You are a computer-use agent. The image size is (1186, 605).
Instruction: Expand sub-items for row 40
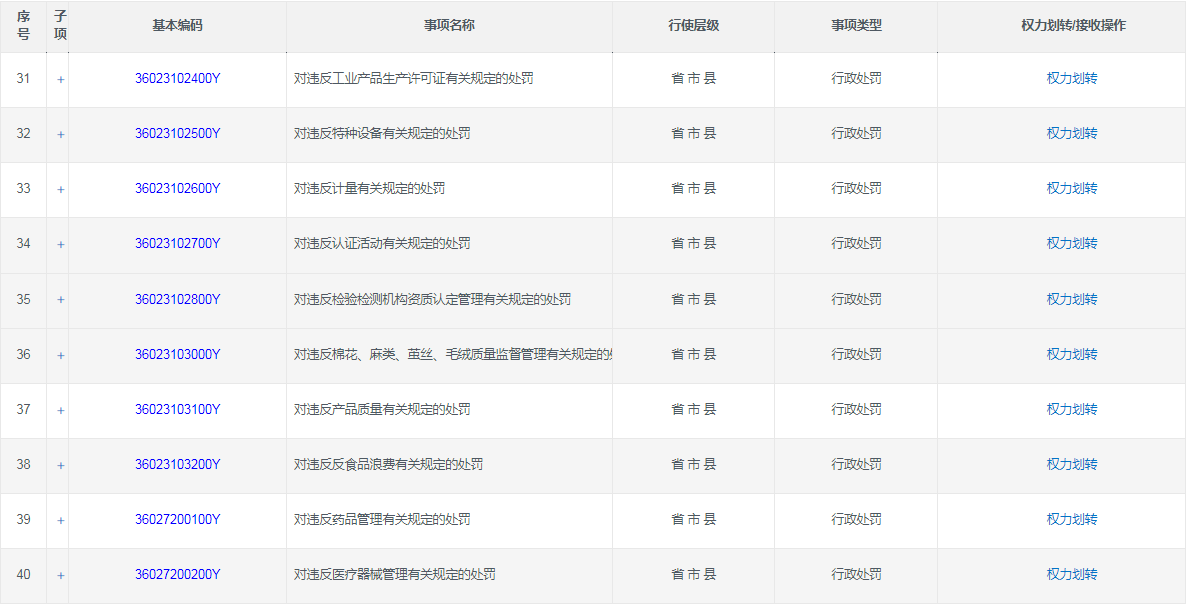click(x=60, y=575)
